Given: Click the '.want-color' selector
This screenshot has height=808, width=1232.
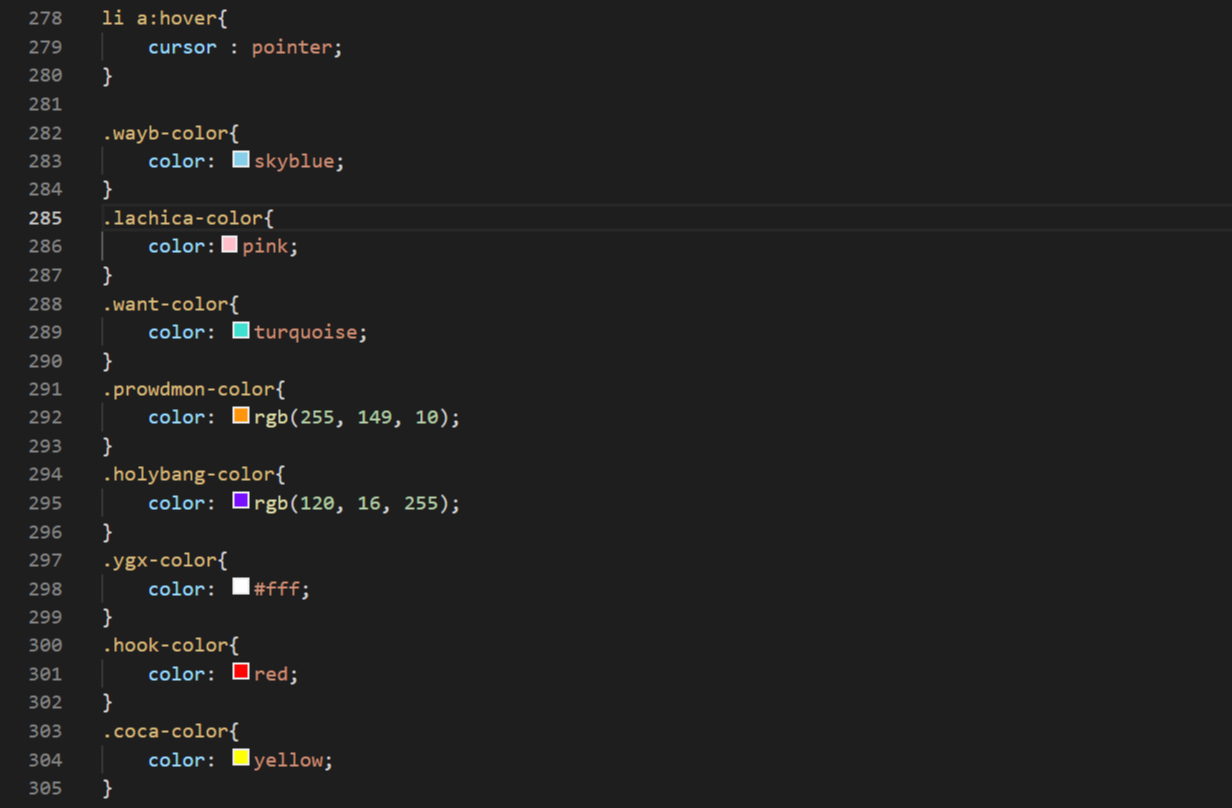Looking at the screenshot, I should pyautogui.click(x=165, y=304).
